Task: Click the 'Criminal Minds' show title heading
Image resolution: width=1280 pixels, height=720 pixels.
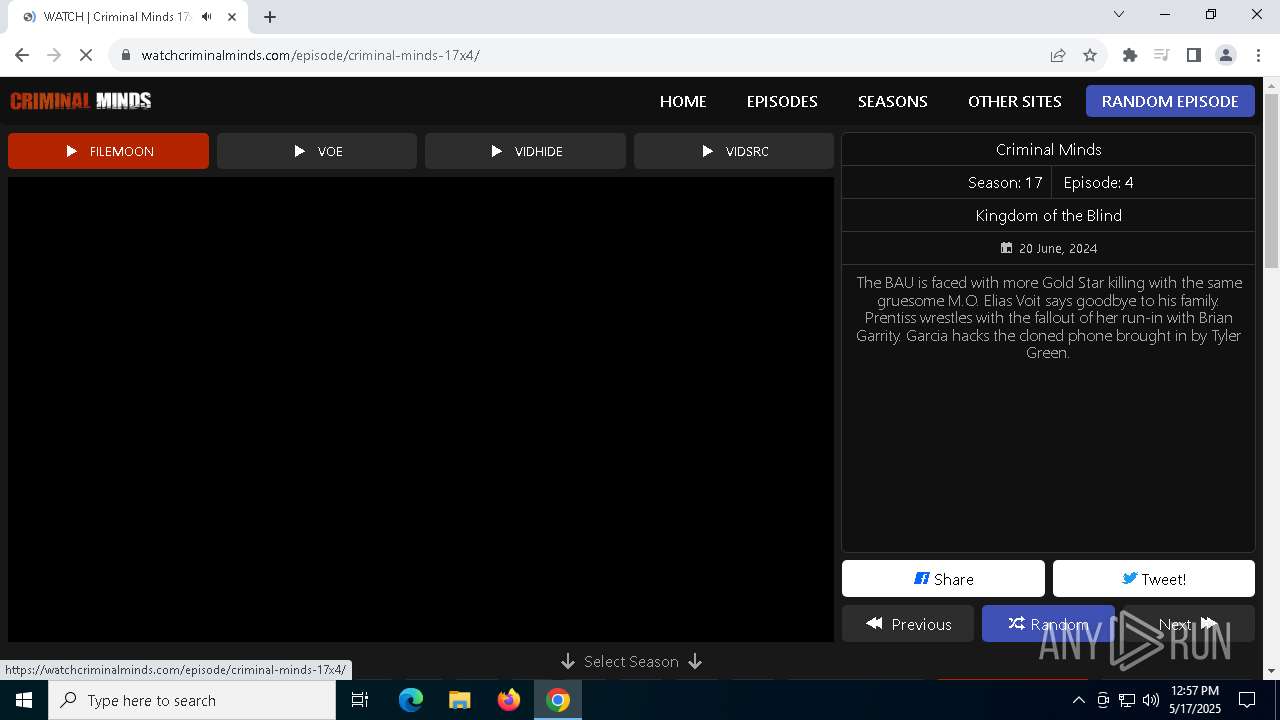Action: point(1048,149)
